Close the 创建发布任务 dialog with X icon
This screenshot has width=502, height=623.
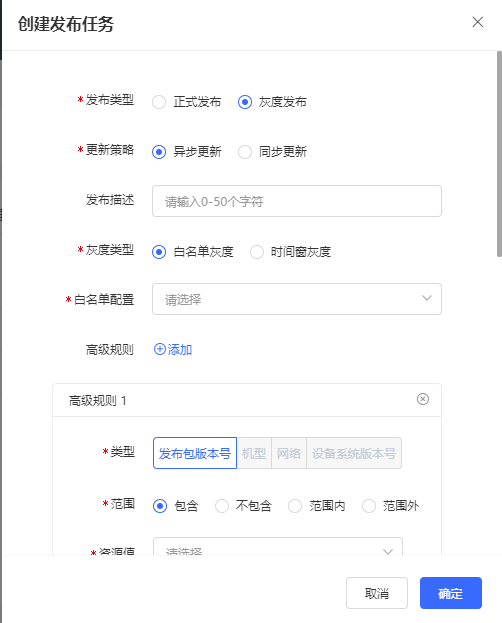pos(477,22)
